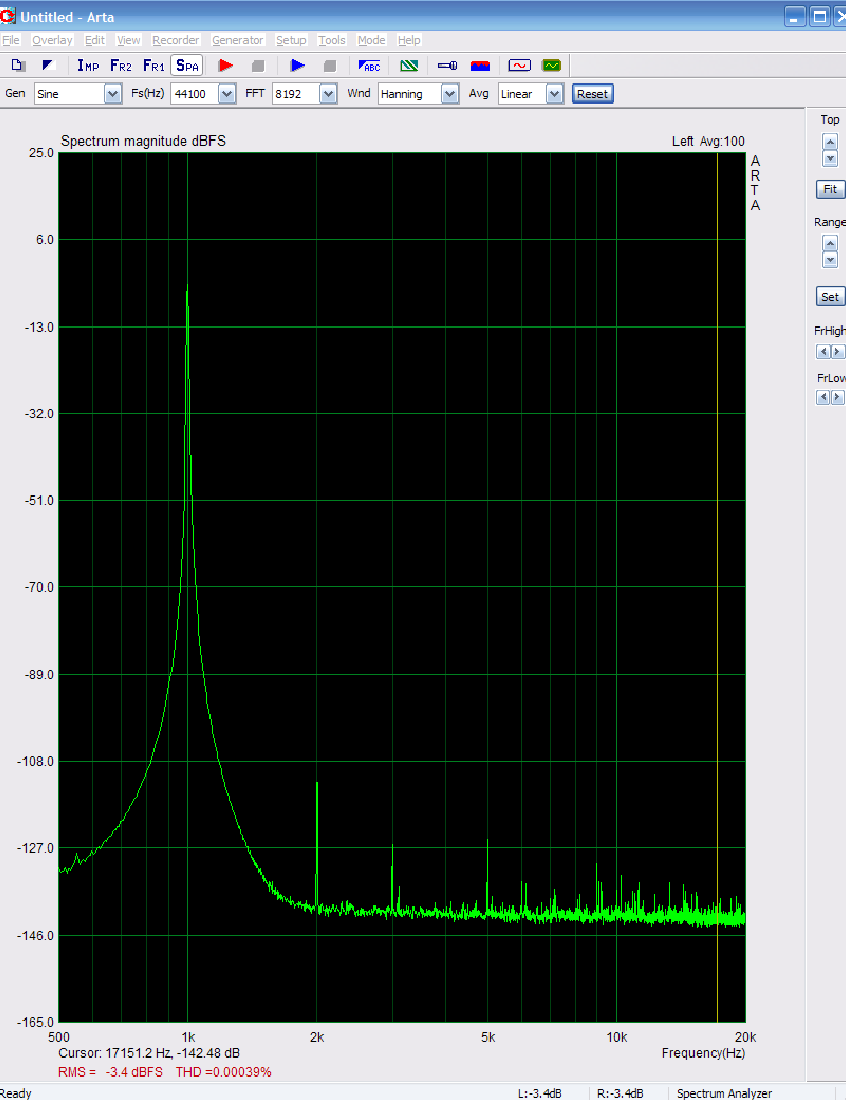Click the Reset averaging button
The height and width of the screenshot is (1100, 846).
pos(593,94)
